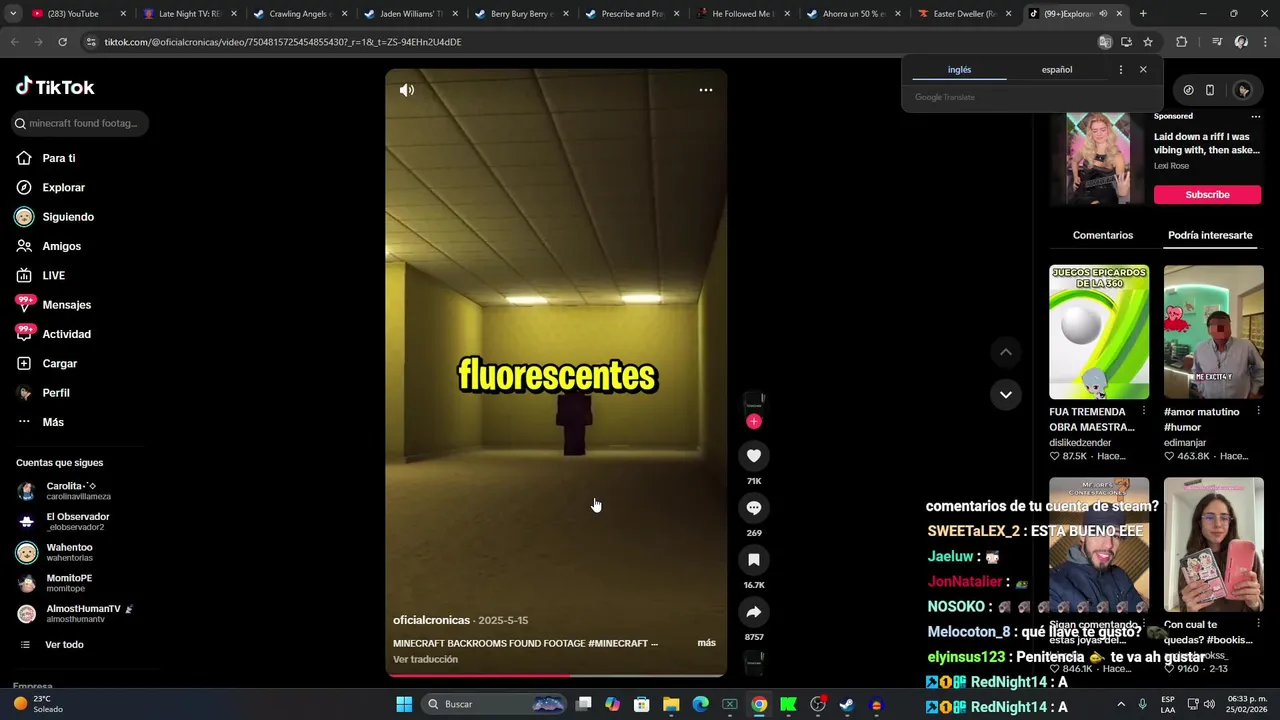The image size is (1280, 720).
Task: Open the video three-dots options menu
Action: coord(706,90)
